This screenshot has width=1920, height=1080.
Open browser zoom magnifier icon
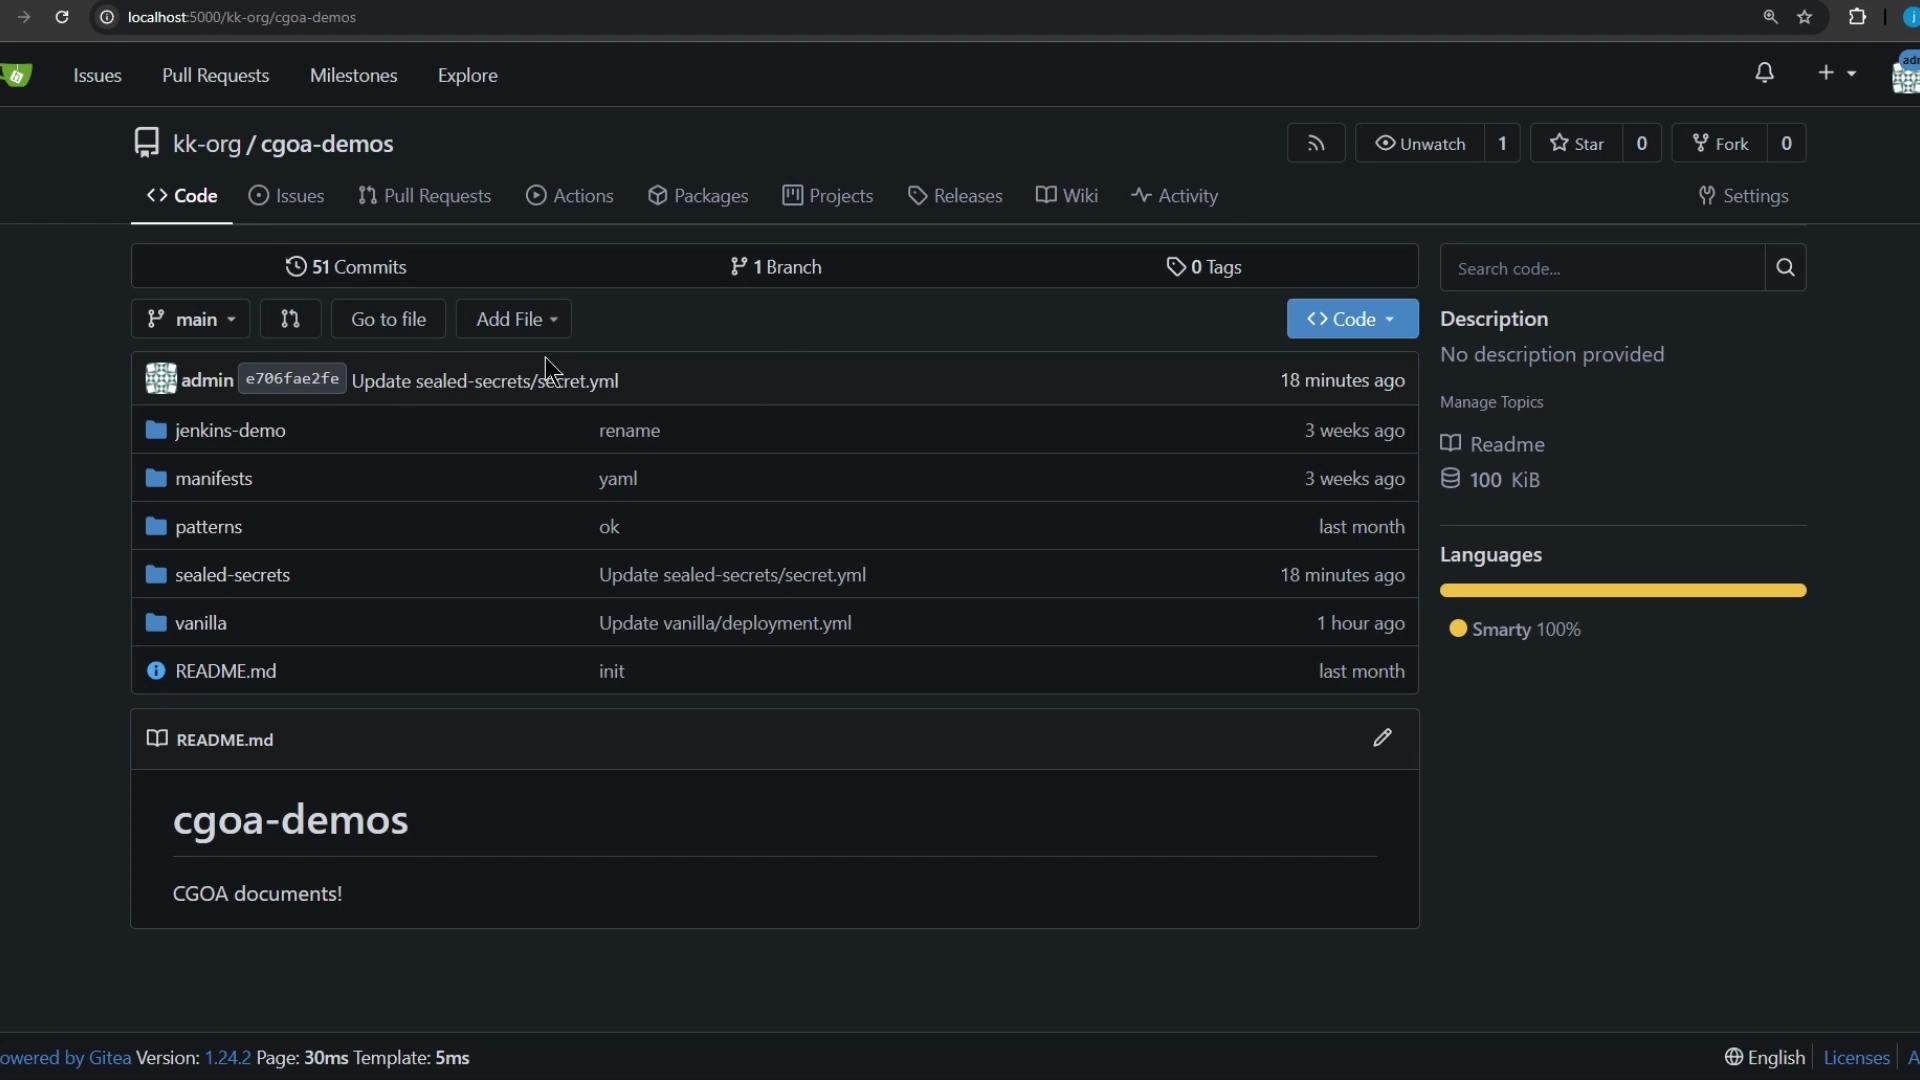click(1771, 17)
